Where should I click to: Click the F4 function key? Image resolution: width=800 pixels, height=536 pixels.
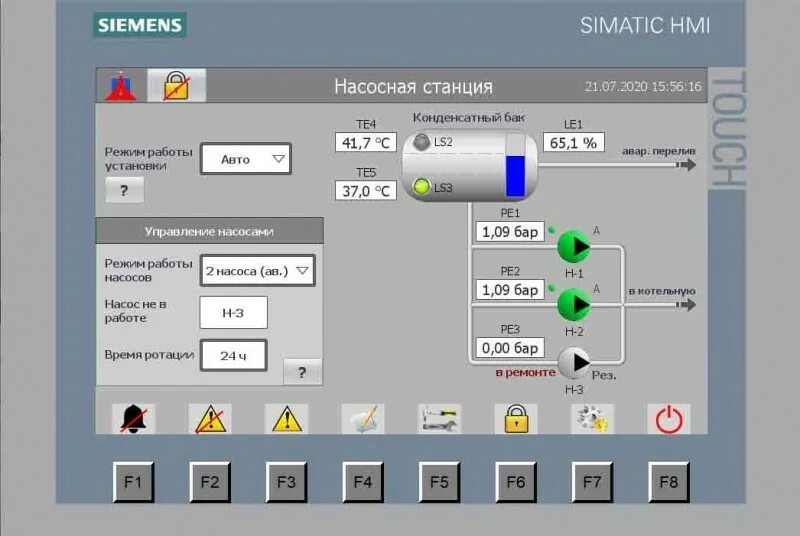pos(363,482)
